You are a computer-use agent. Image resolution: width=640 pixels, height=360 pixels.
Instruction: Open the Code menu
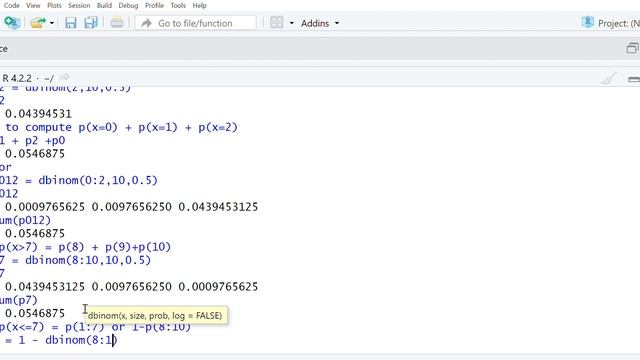pos(11,5)
